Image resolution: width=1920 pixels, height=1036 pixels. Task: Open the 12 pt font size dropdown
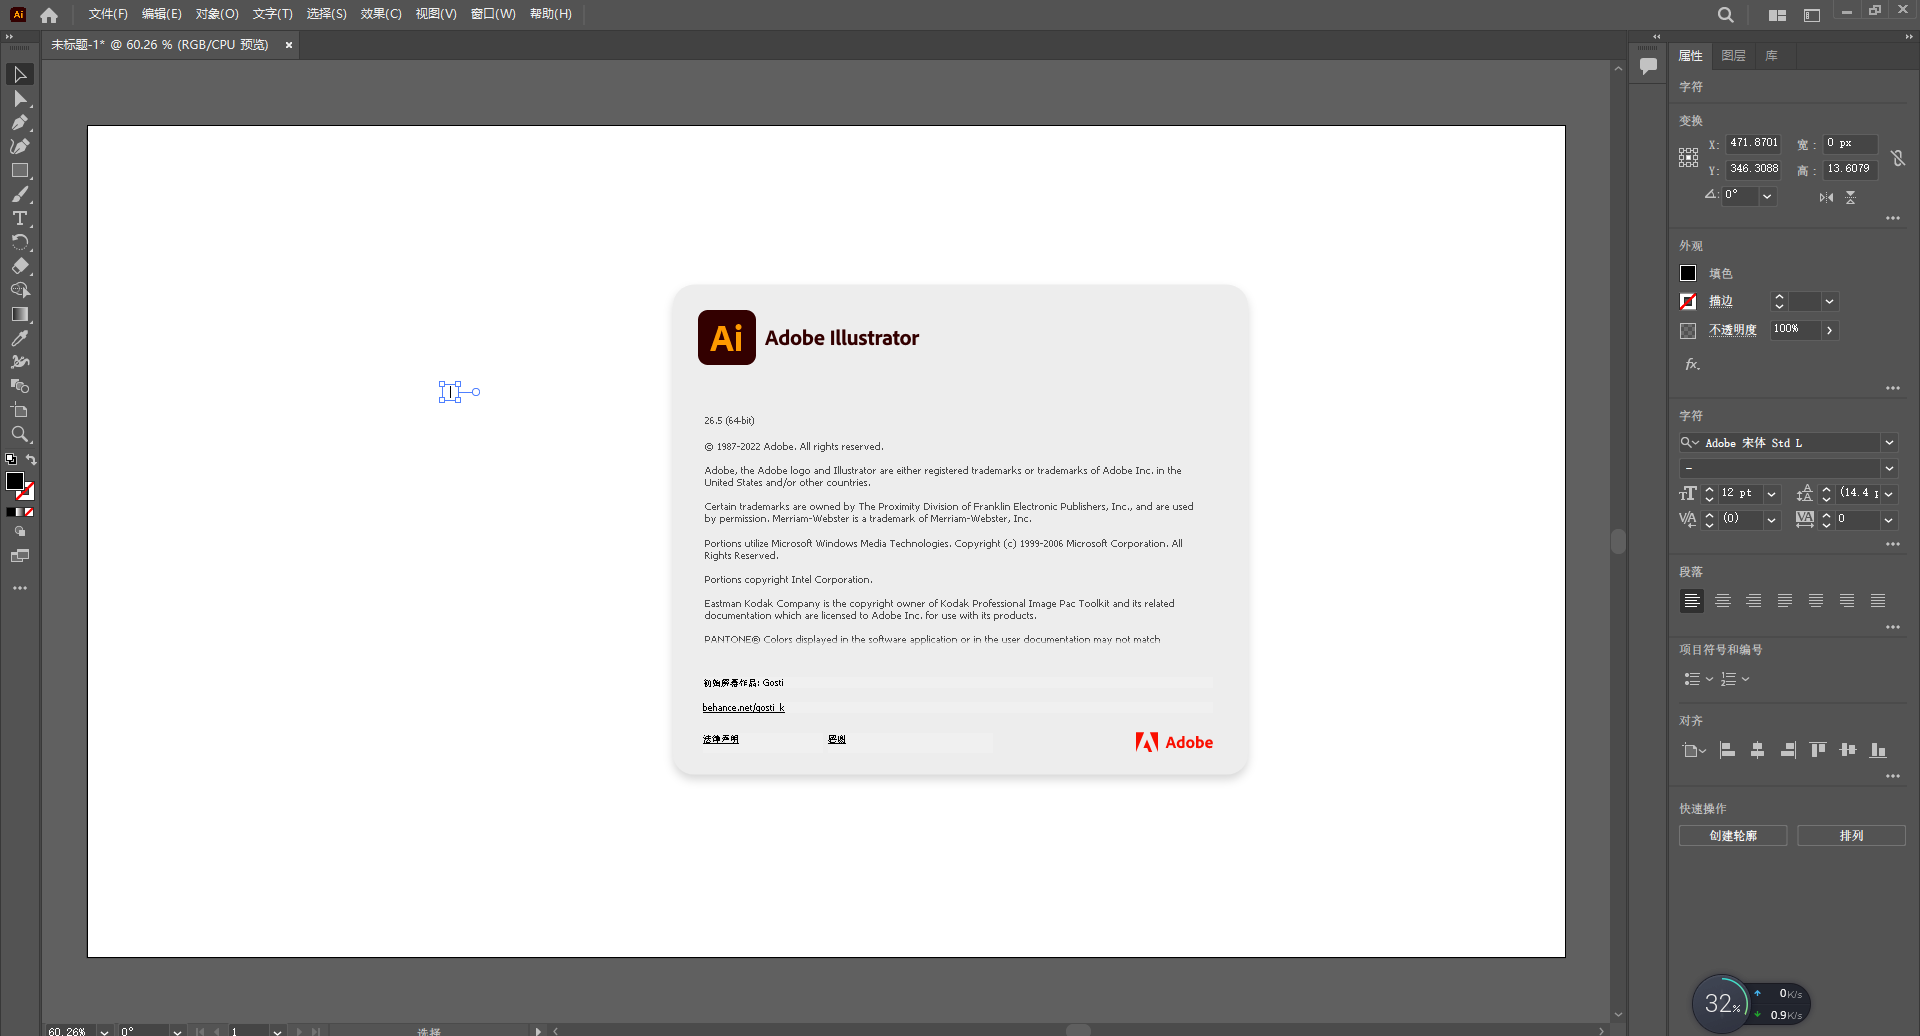1773,493
